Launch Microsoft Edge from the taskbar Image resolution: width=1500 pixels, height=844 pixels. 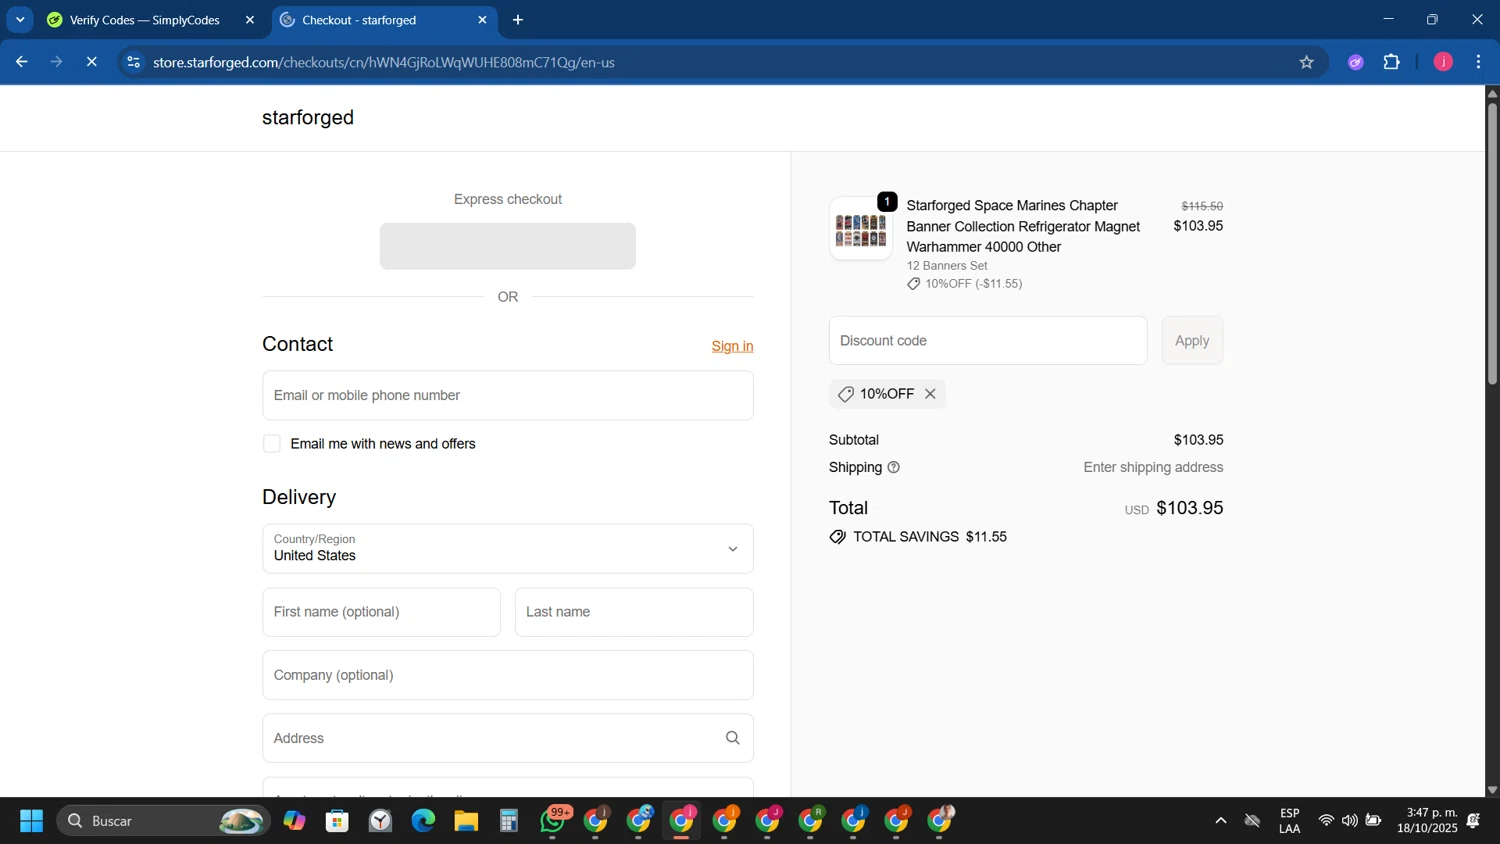pyautogui.click(x=423, y=821)
